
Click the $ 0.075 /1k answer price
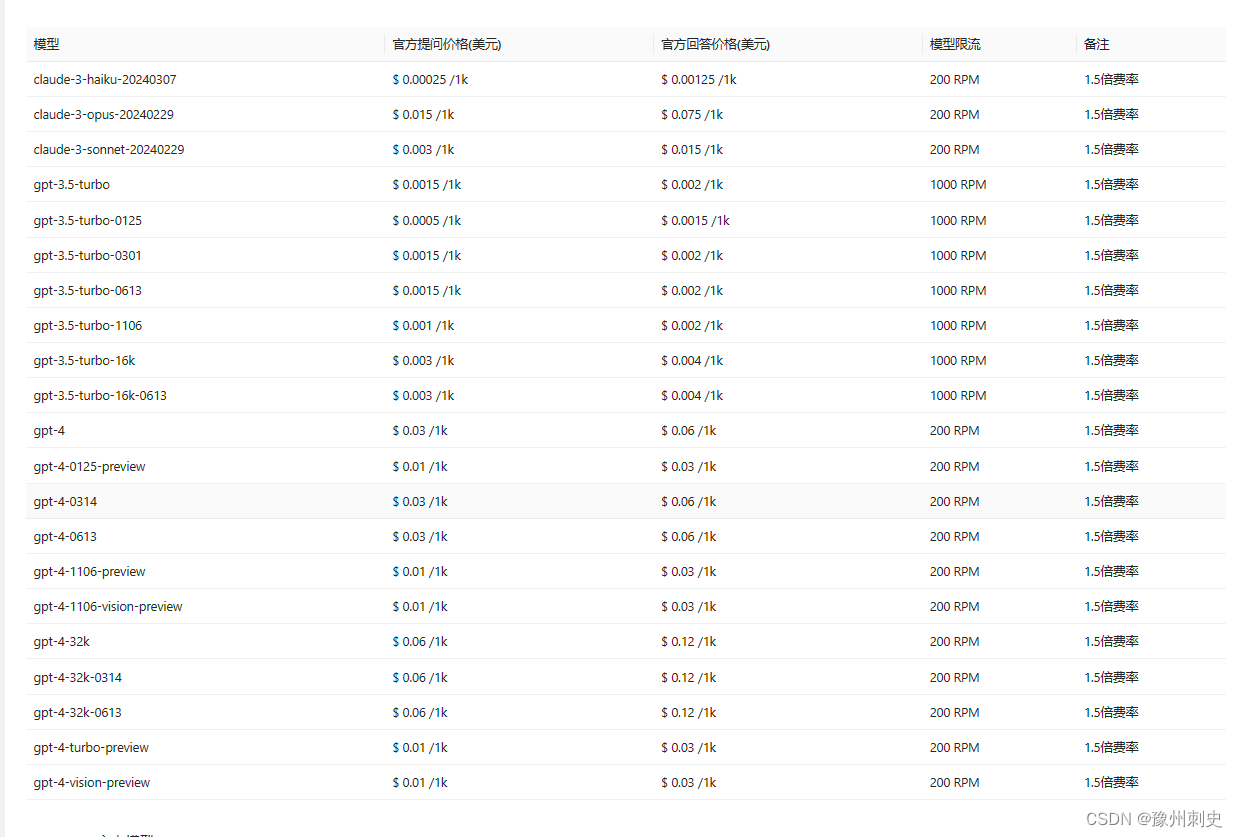[x=692, y=114]
